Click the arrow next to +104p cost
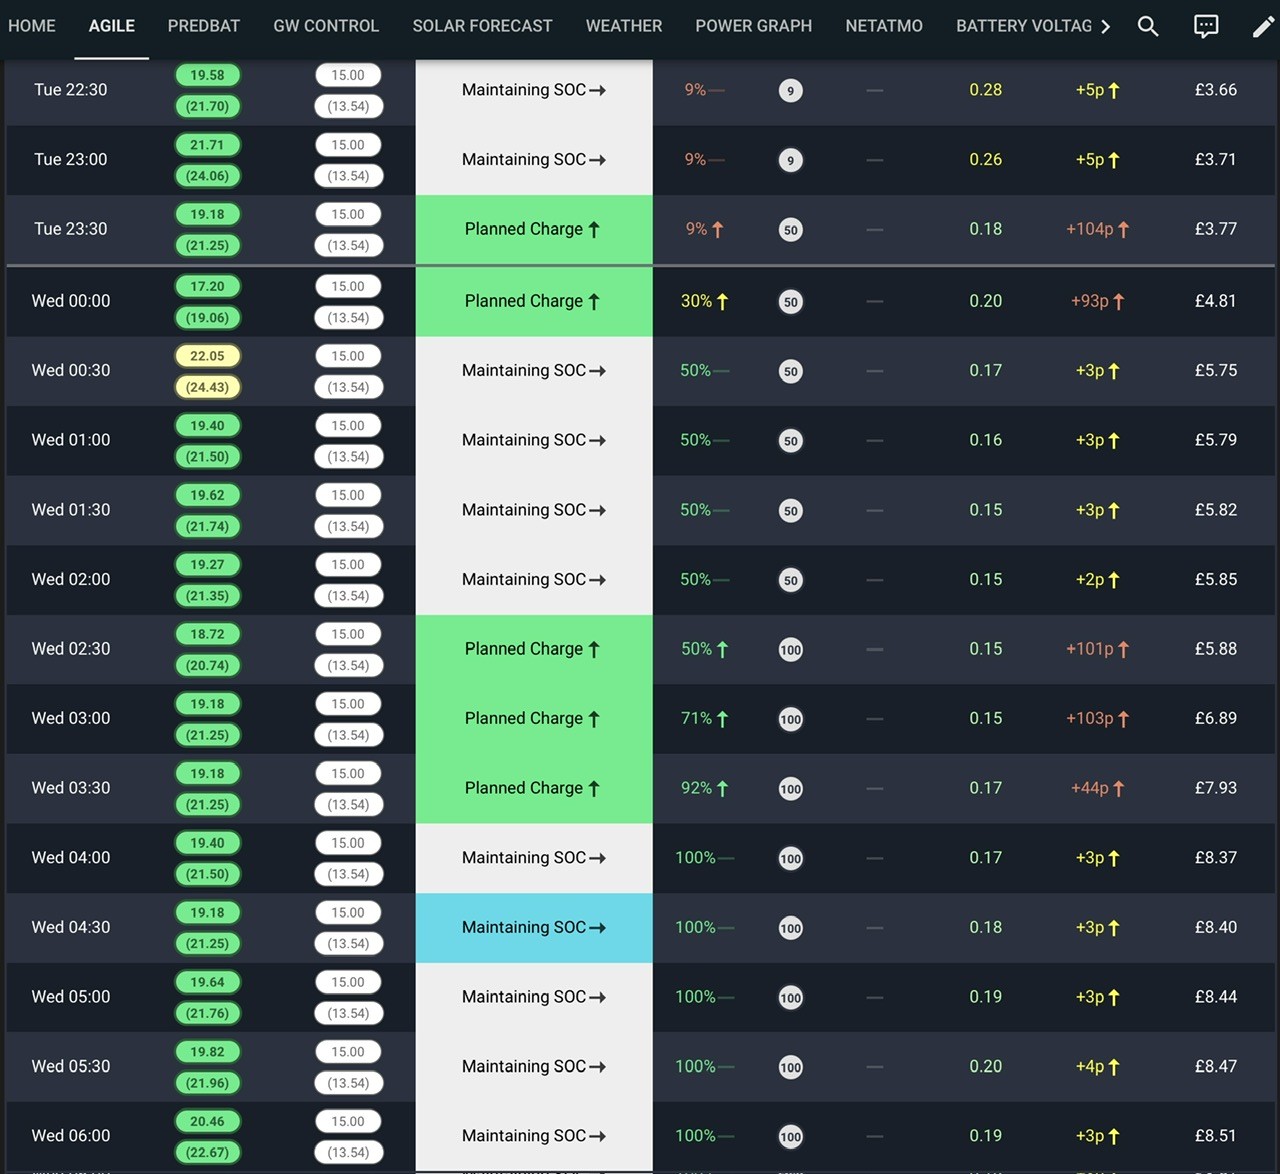 click(1124, 229)
